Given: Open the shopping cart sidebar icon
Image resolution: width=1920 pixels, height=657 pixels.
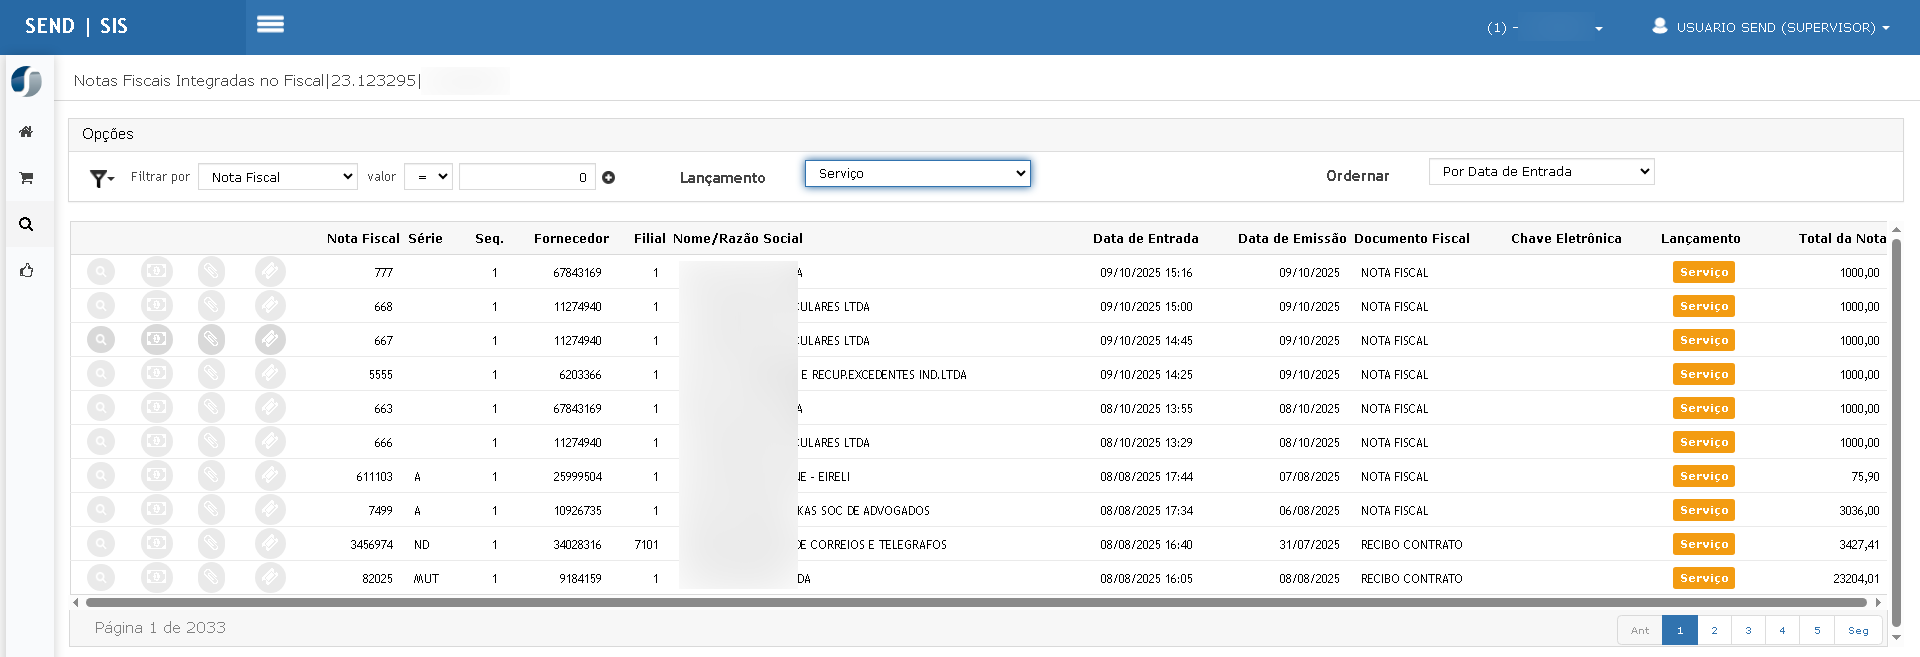Looking at the screenshot, I should 26,178.
